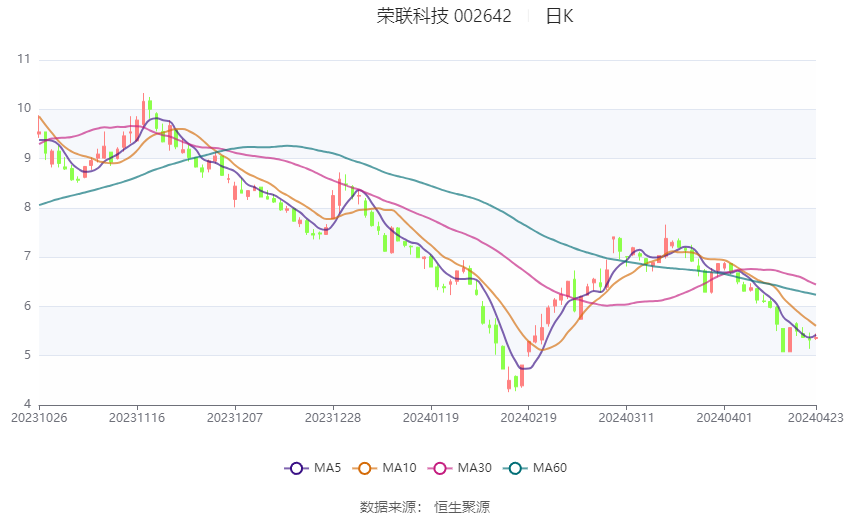Hide the MA10 series via its label
This screenshot has width=850, height=517.
click(x=400, y=467)
